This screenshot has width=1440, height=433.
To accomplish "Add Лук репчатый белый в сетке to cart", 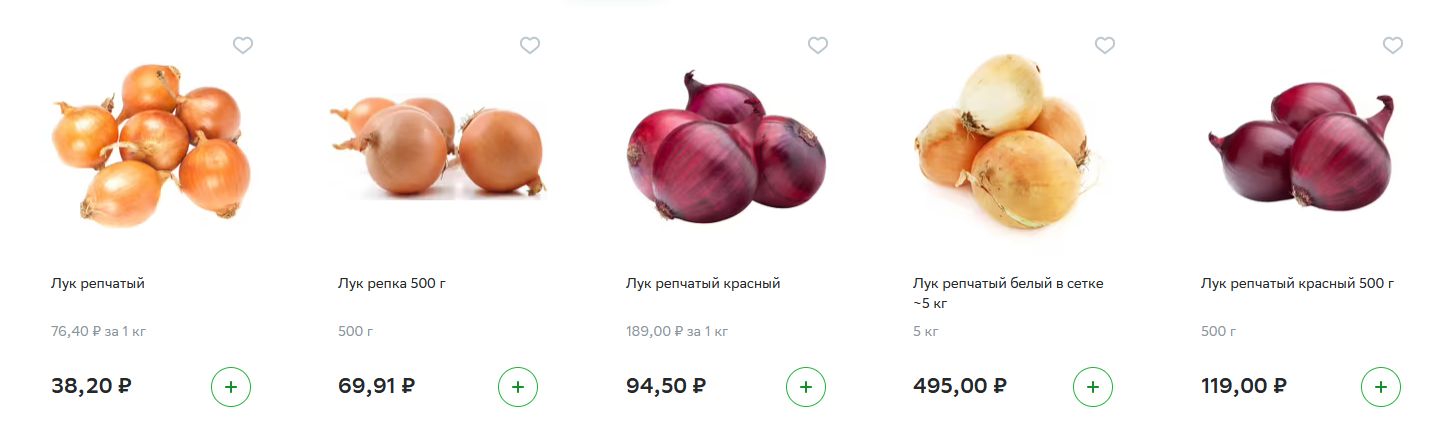I will [1093, 387].
